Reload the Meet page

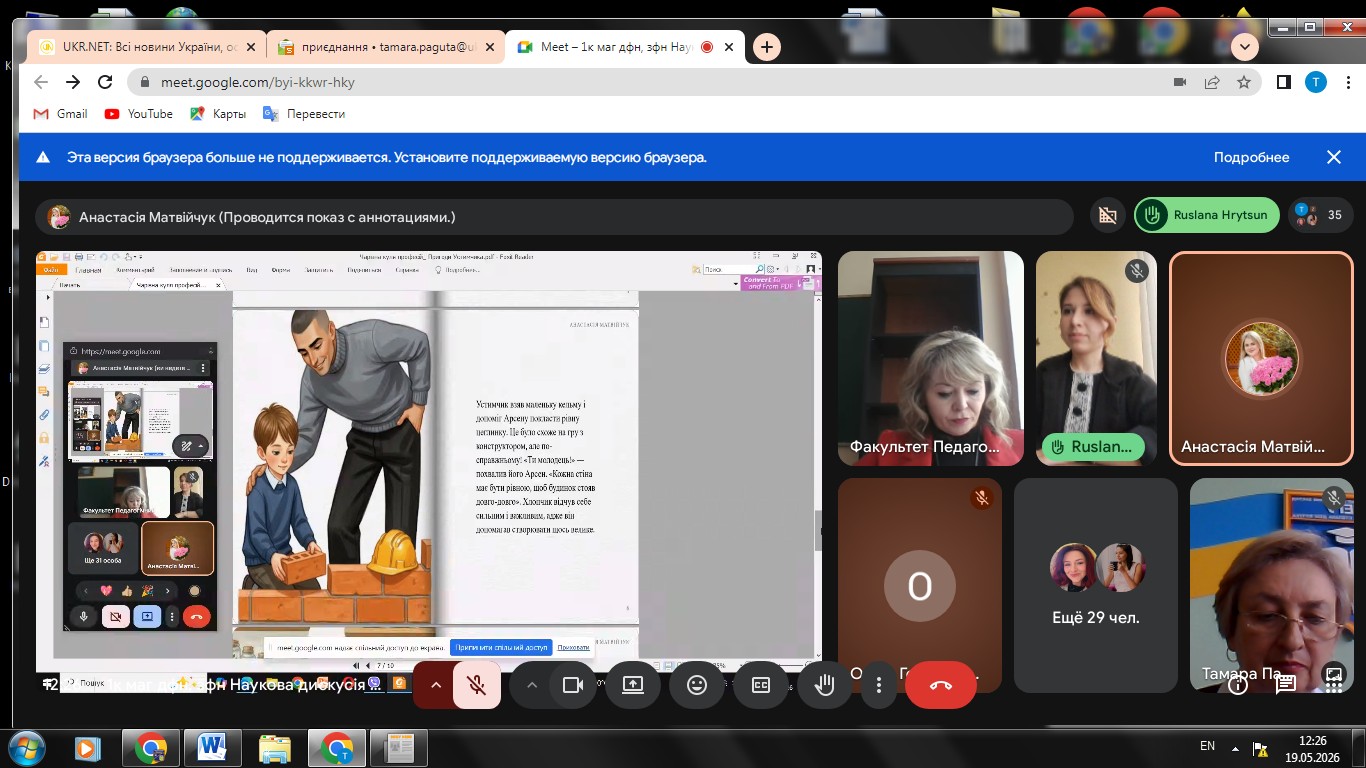(x=105, y=82)
